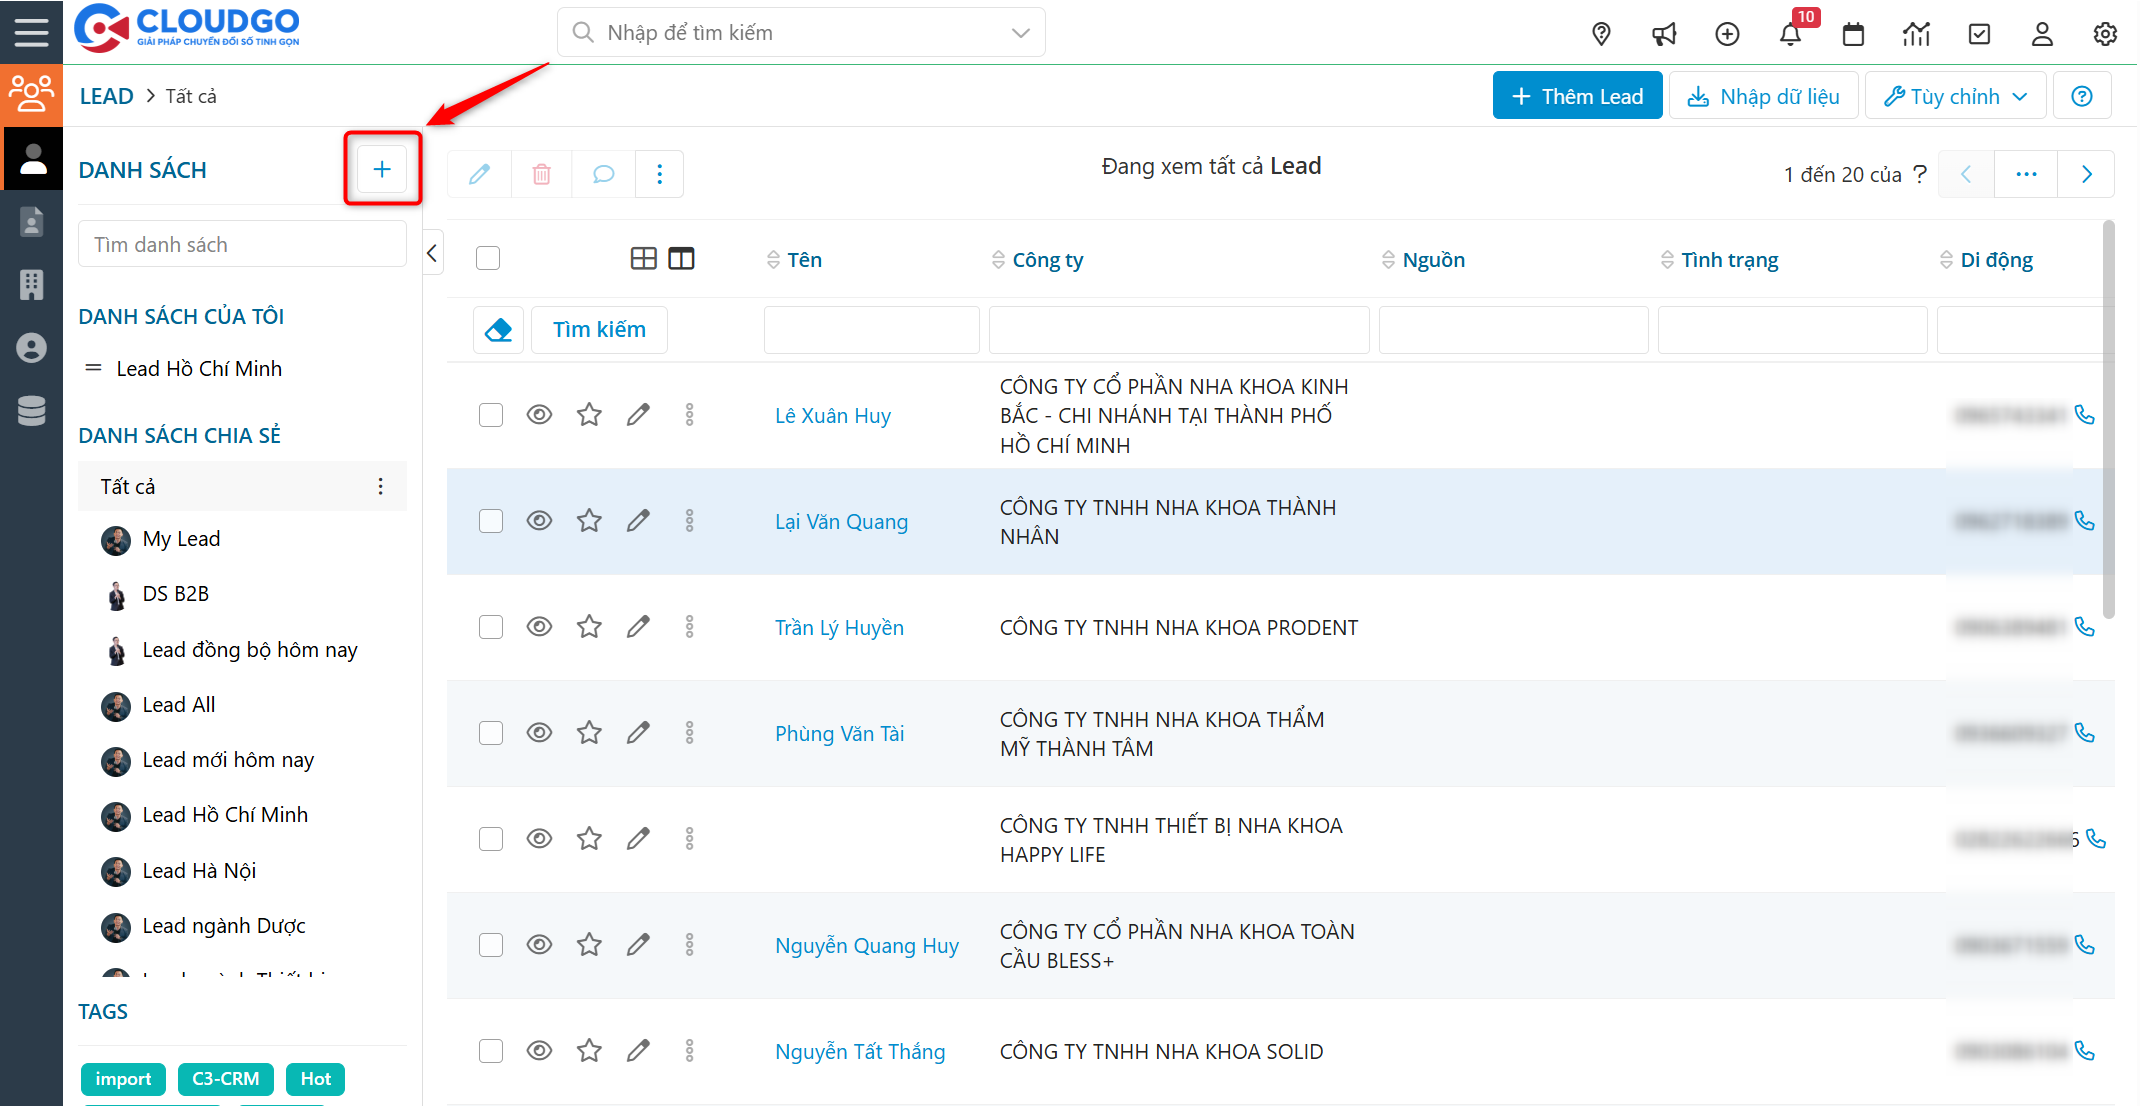The image size is (2140, 1106).
Task: Select the My Lead shared list
Action: point(181,539)
